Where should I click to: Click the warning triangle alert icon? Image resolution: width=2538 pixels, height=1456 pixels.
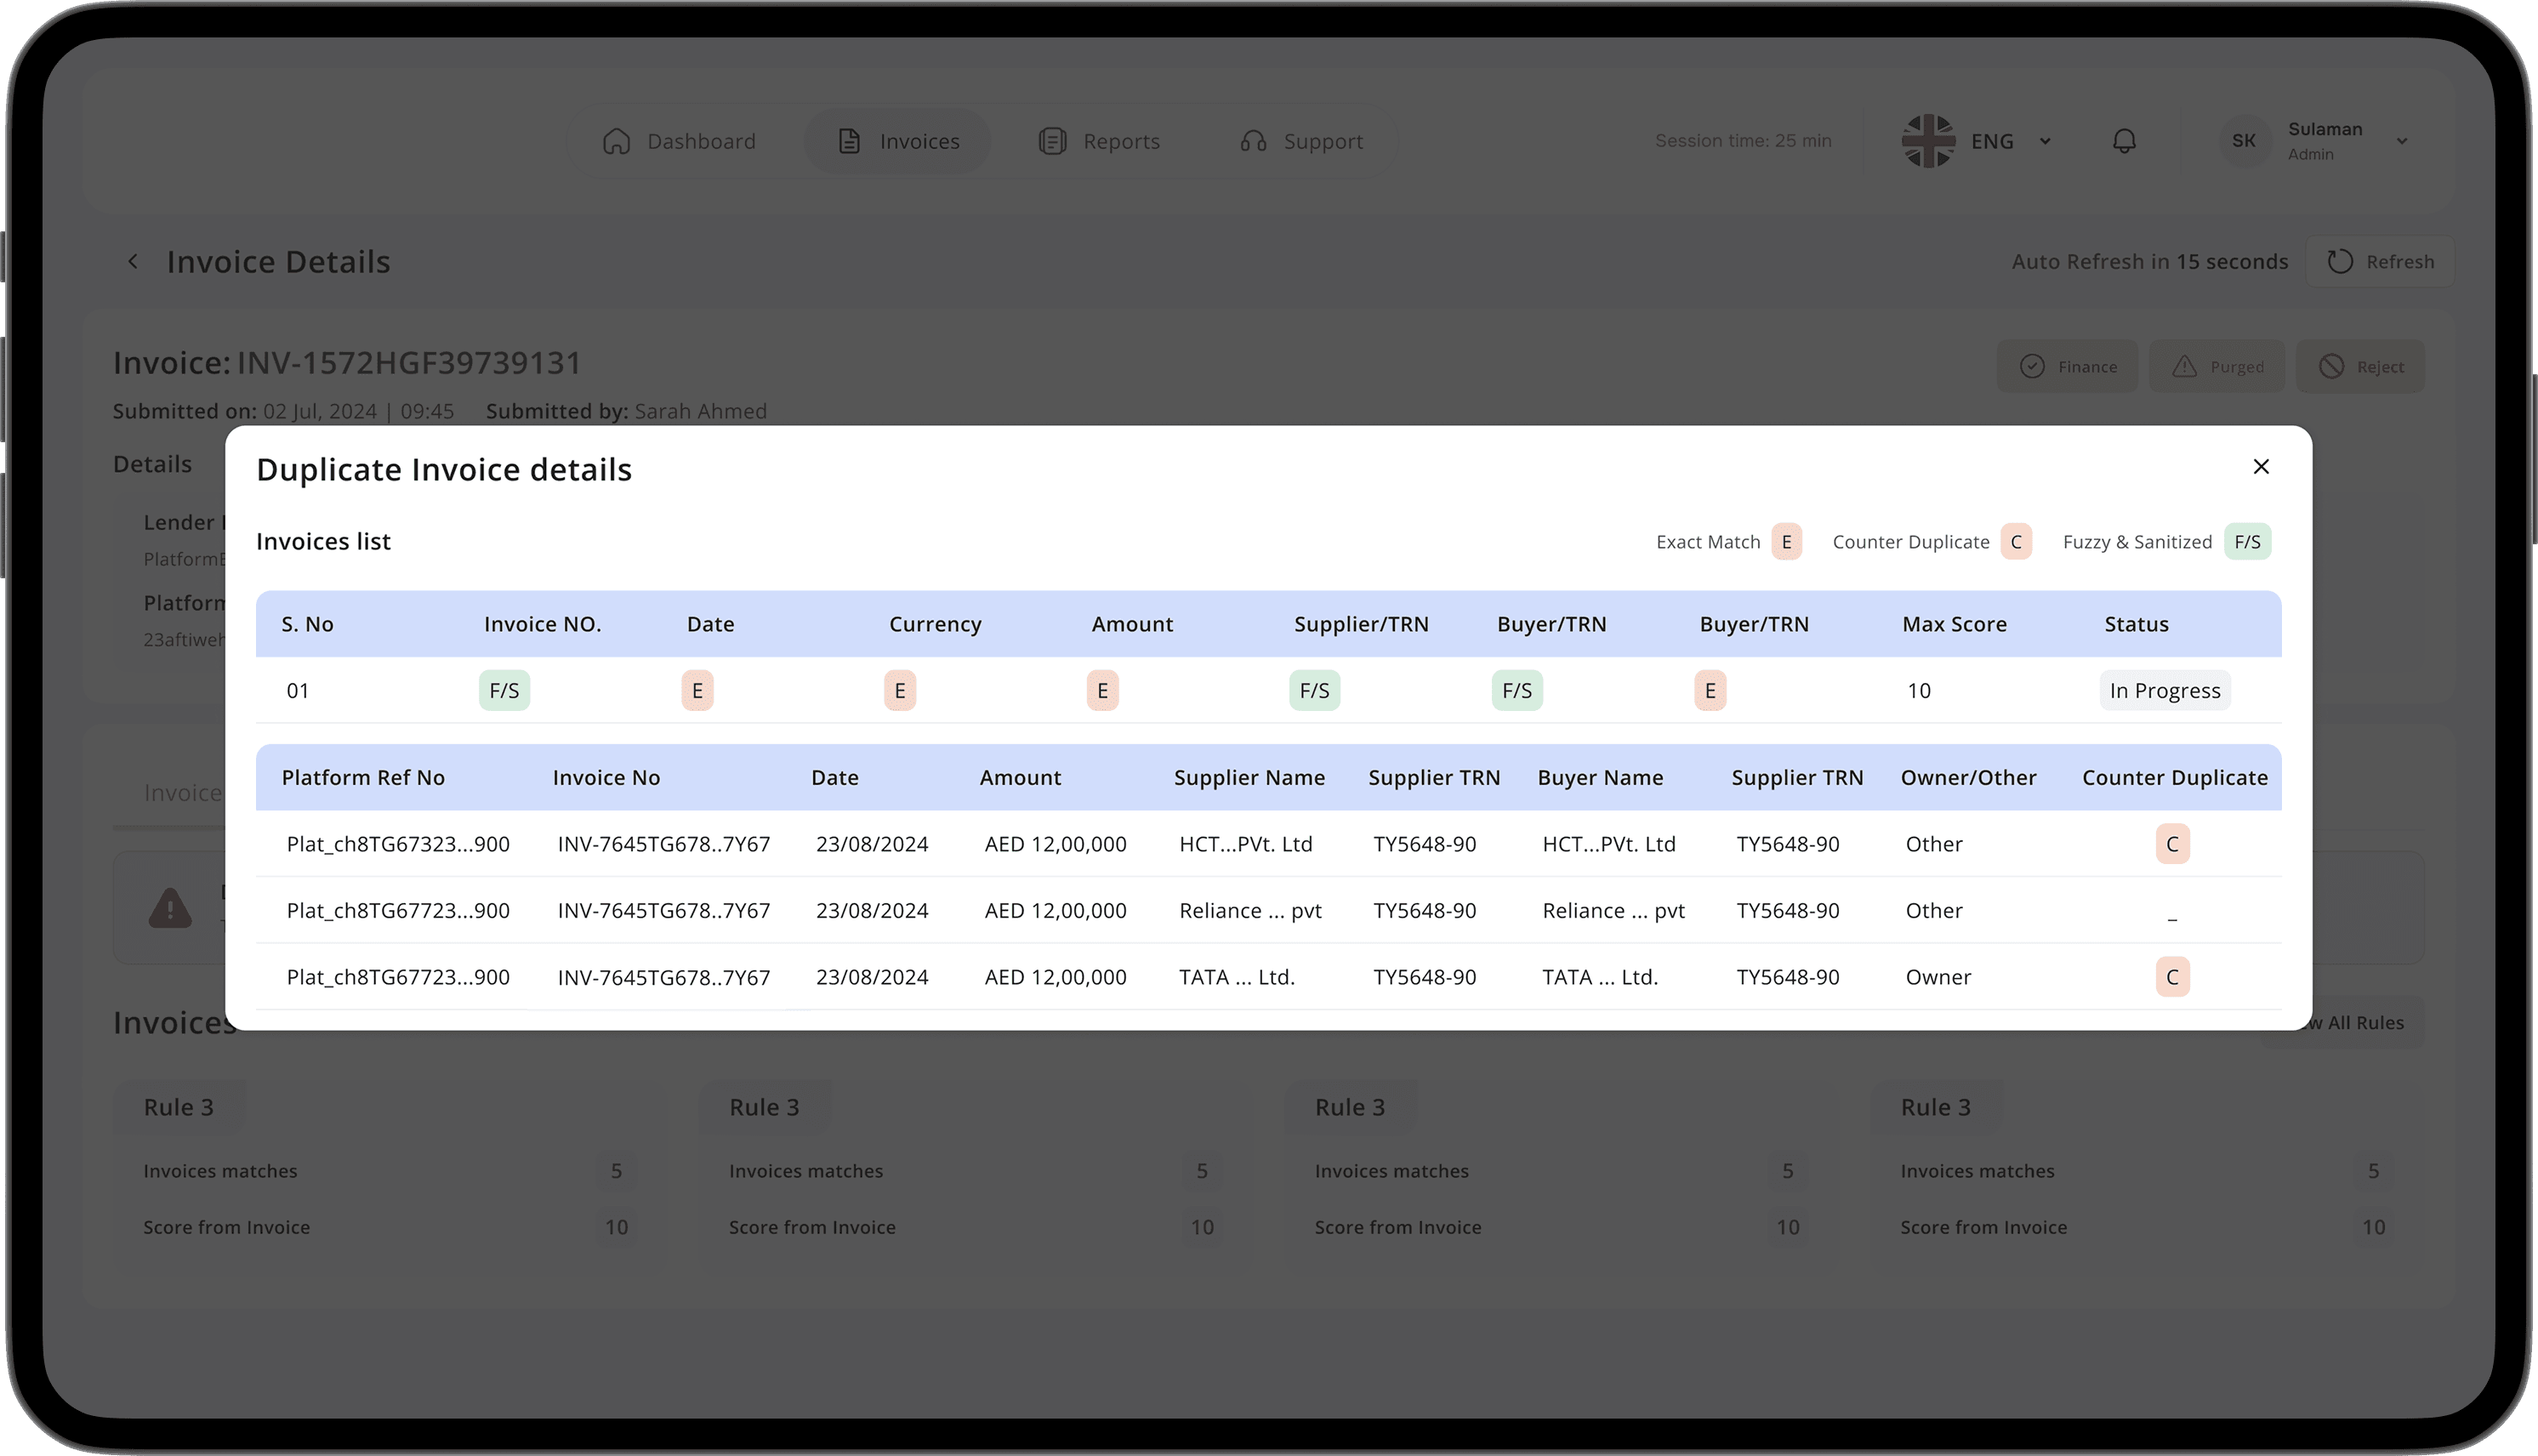click(x=170, y=909)
